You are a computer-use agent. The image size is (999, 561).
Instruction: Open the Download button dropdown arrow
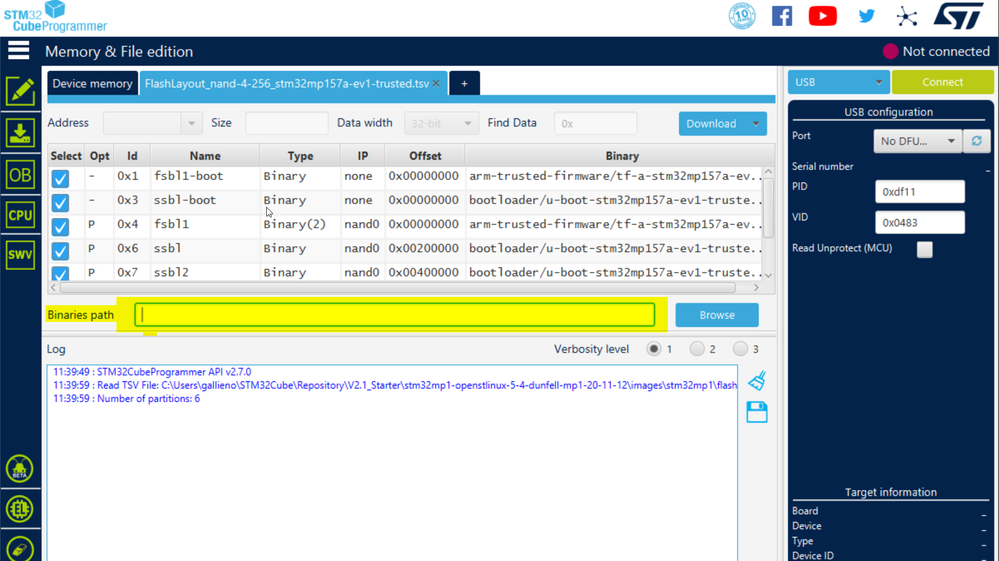[x=756, y=124]
